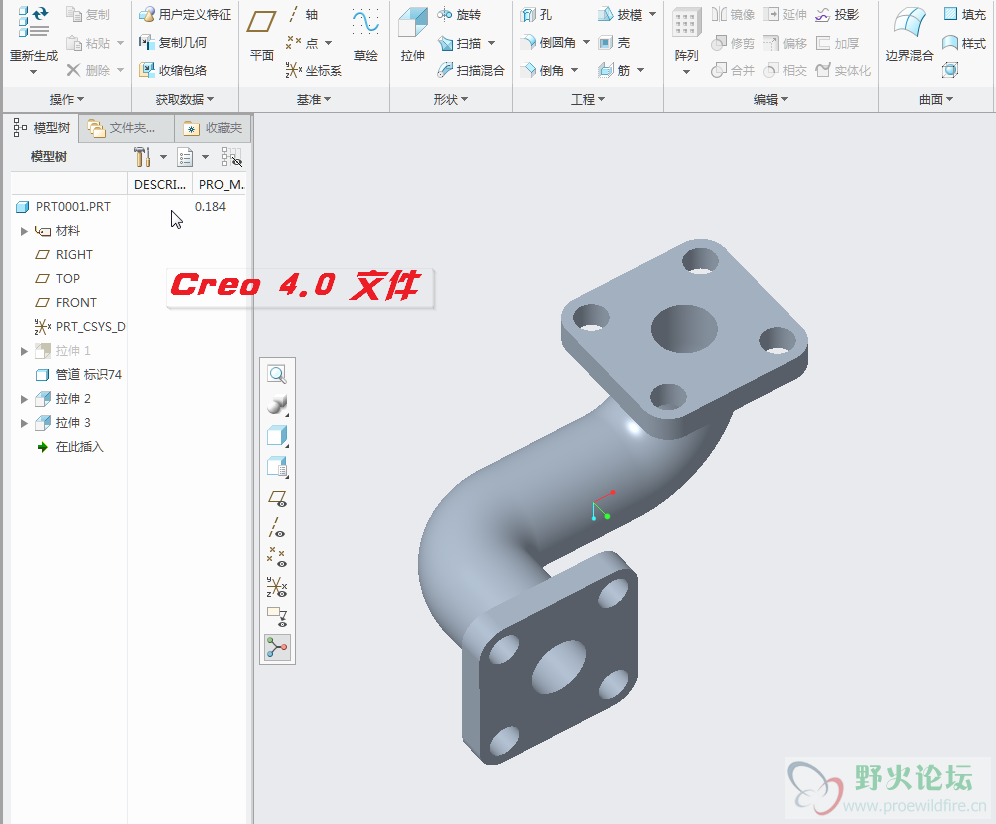Image resolution: width=996 pixels, height=824 pixels.
Task: Open the 扫描 sweep dropdown arrow
Action: [x=492, y=43]
